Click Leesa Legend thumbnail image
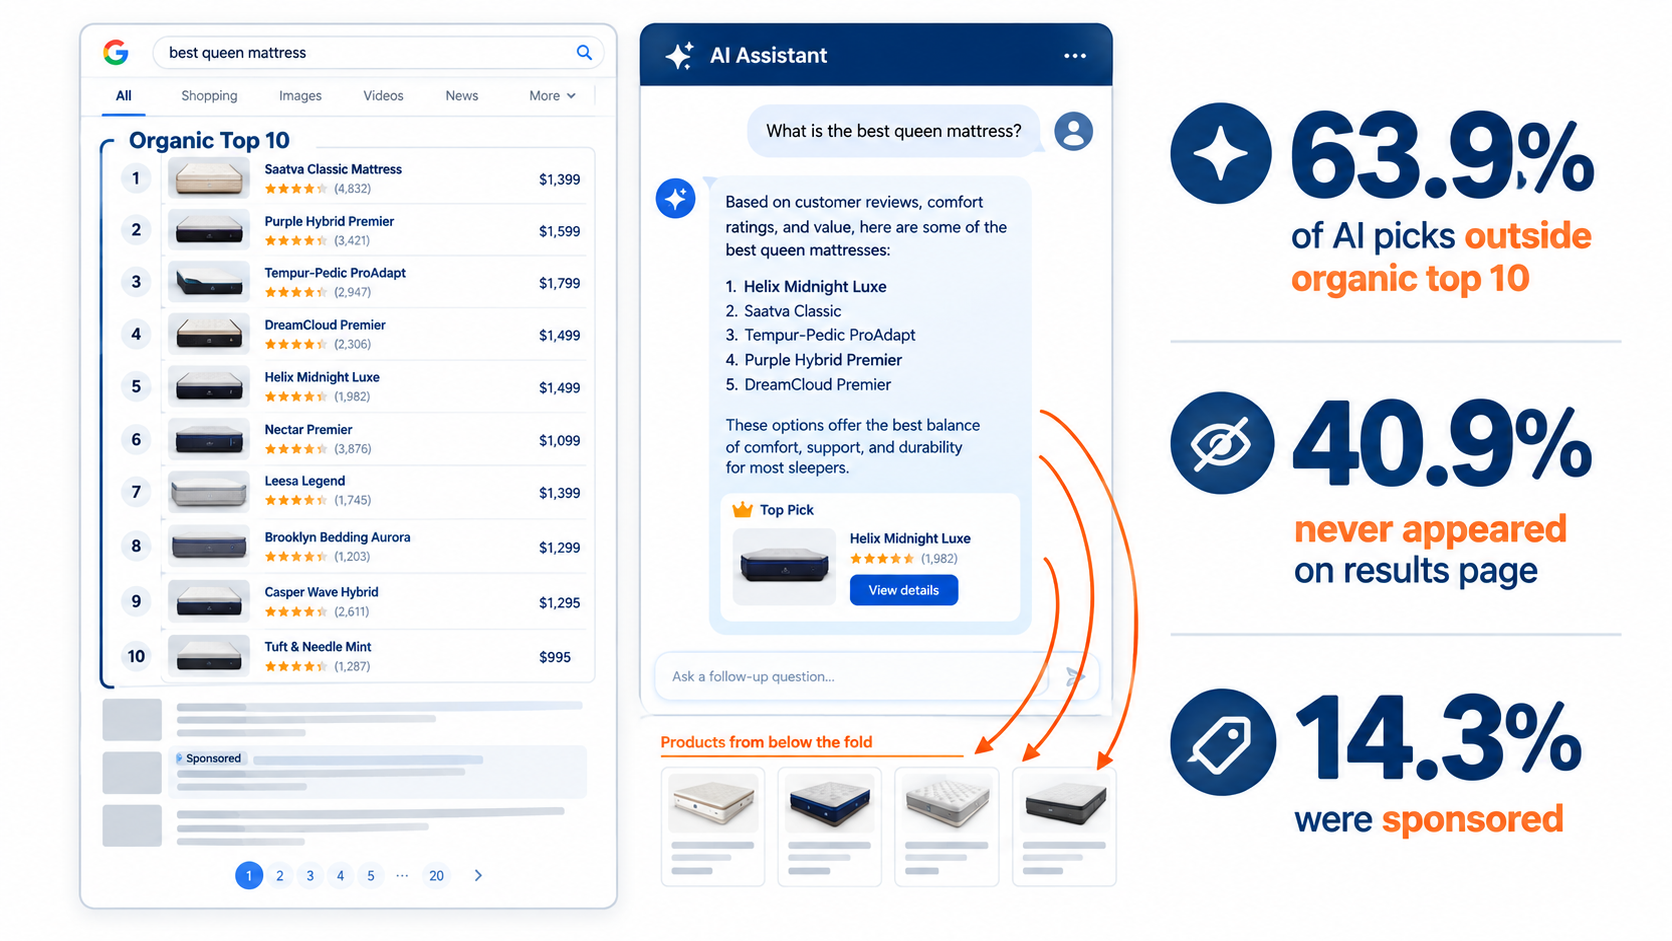The image size is (1672, 941). tap(209, 491)
